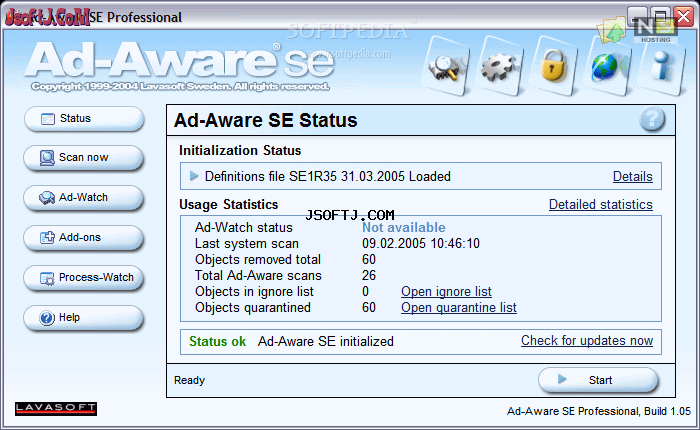Screen dimensions: 700x430
Task: Click the padlock quarantine icon
Action: pyautogui.click(x=553, y=67)
